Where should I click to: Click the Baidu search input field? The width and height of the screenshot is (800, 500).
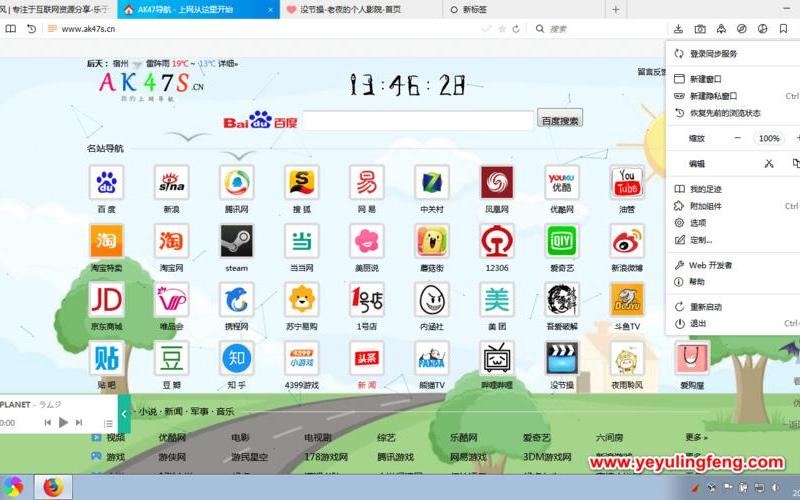[418, 121]
